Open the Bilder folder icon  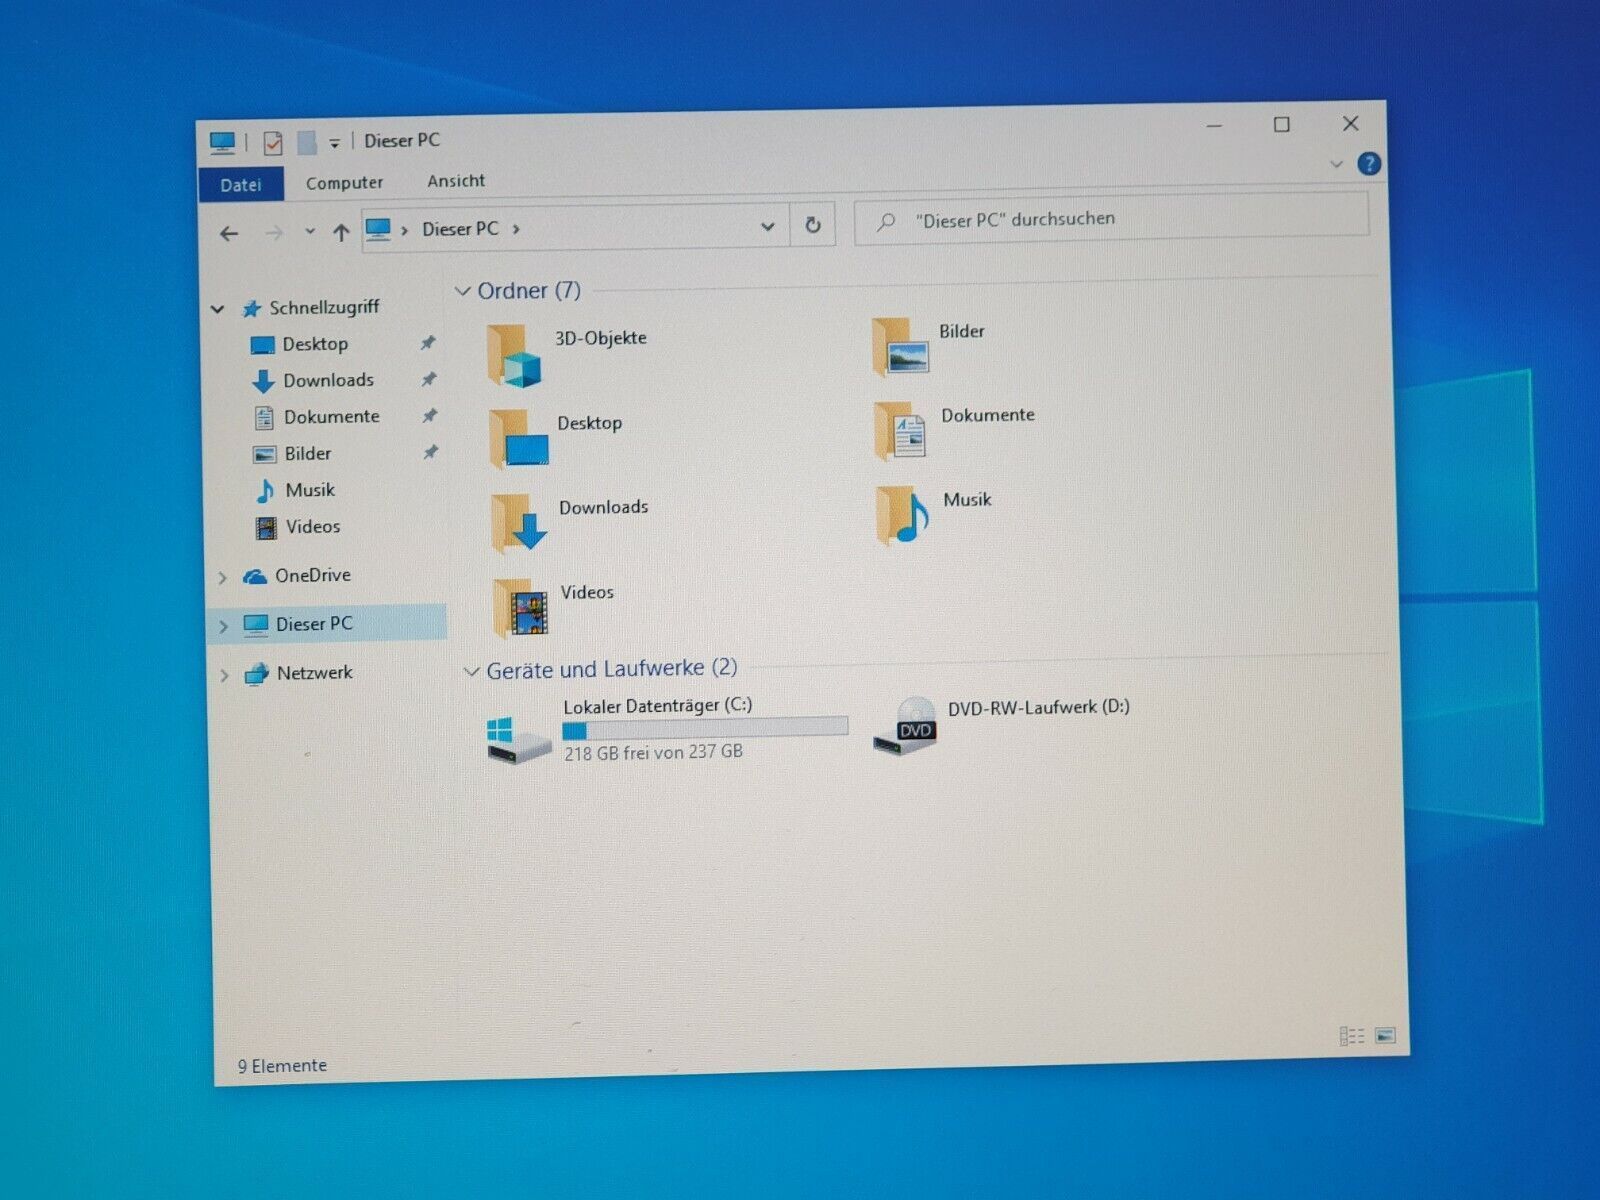click(x=901, y=348)
